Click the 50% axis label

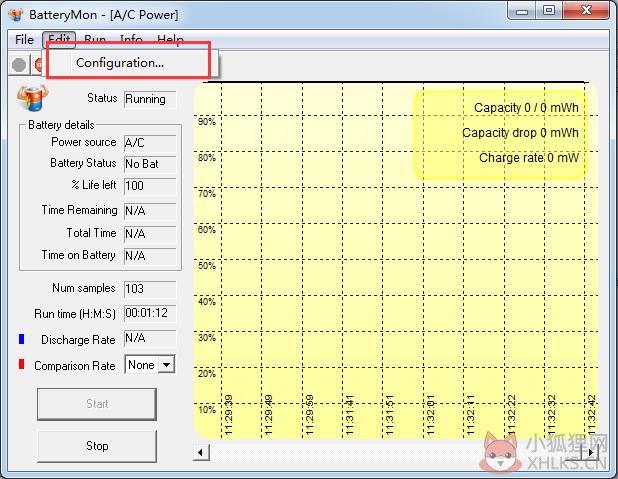(x=207, y=266)
